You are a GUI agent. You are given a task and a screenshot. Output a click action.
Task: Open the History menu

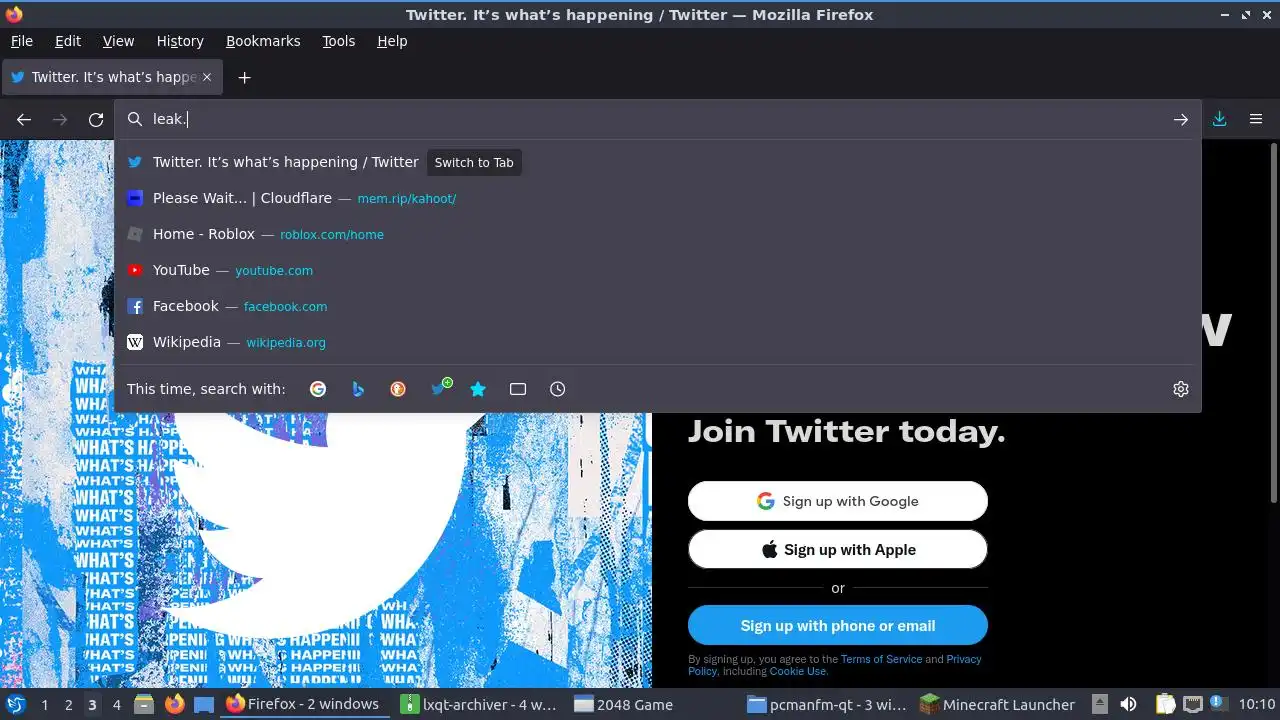pos(180,41)
